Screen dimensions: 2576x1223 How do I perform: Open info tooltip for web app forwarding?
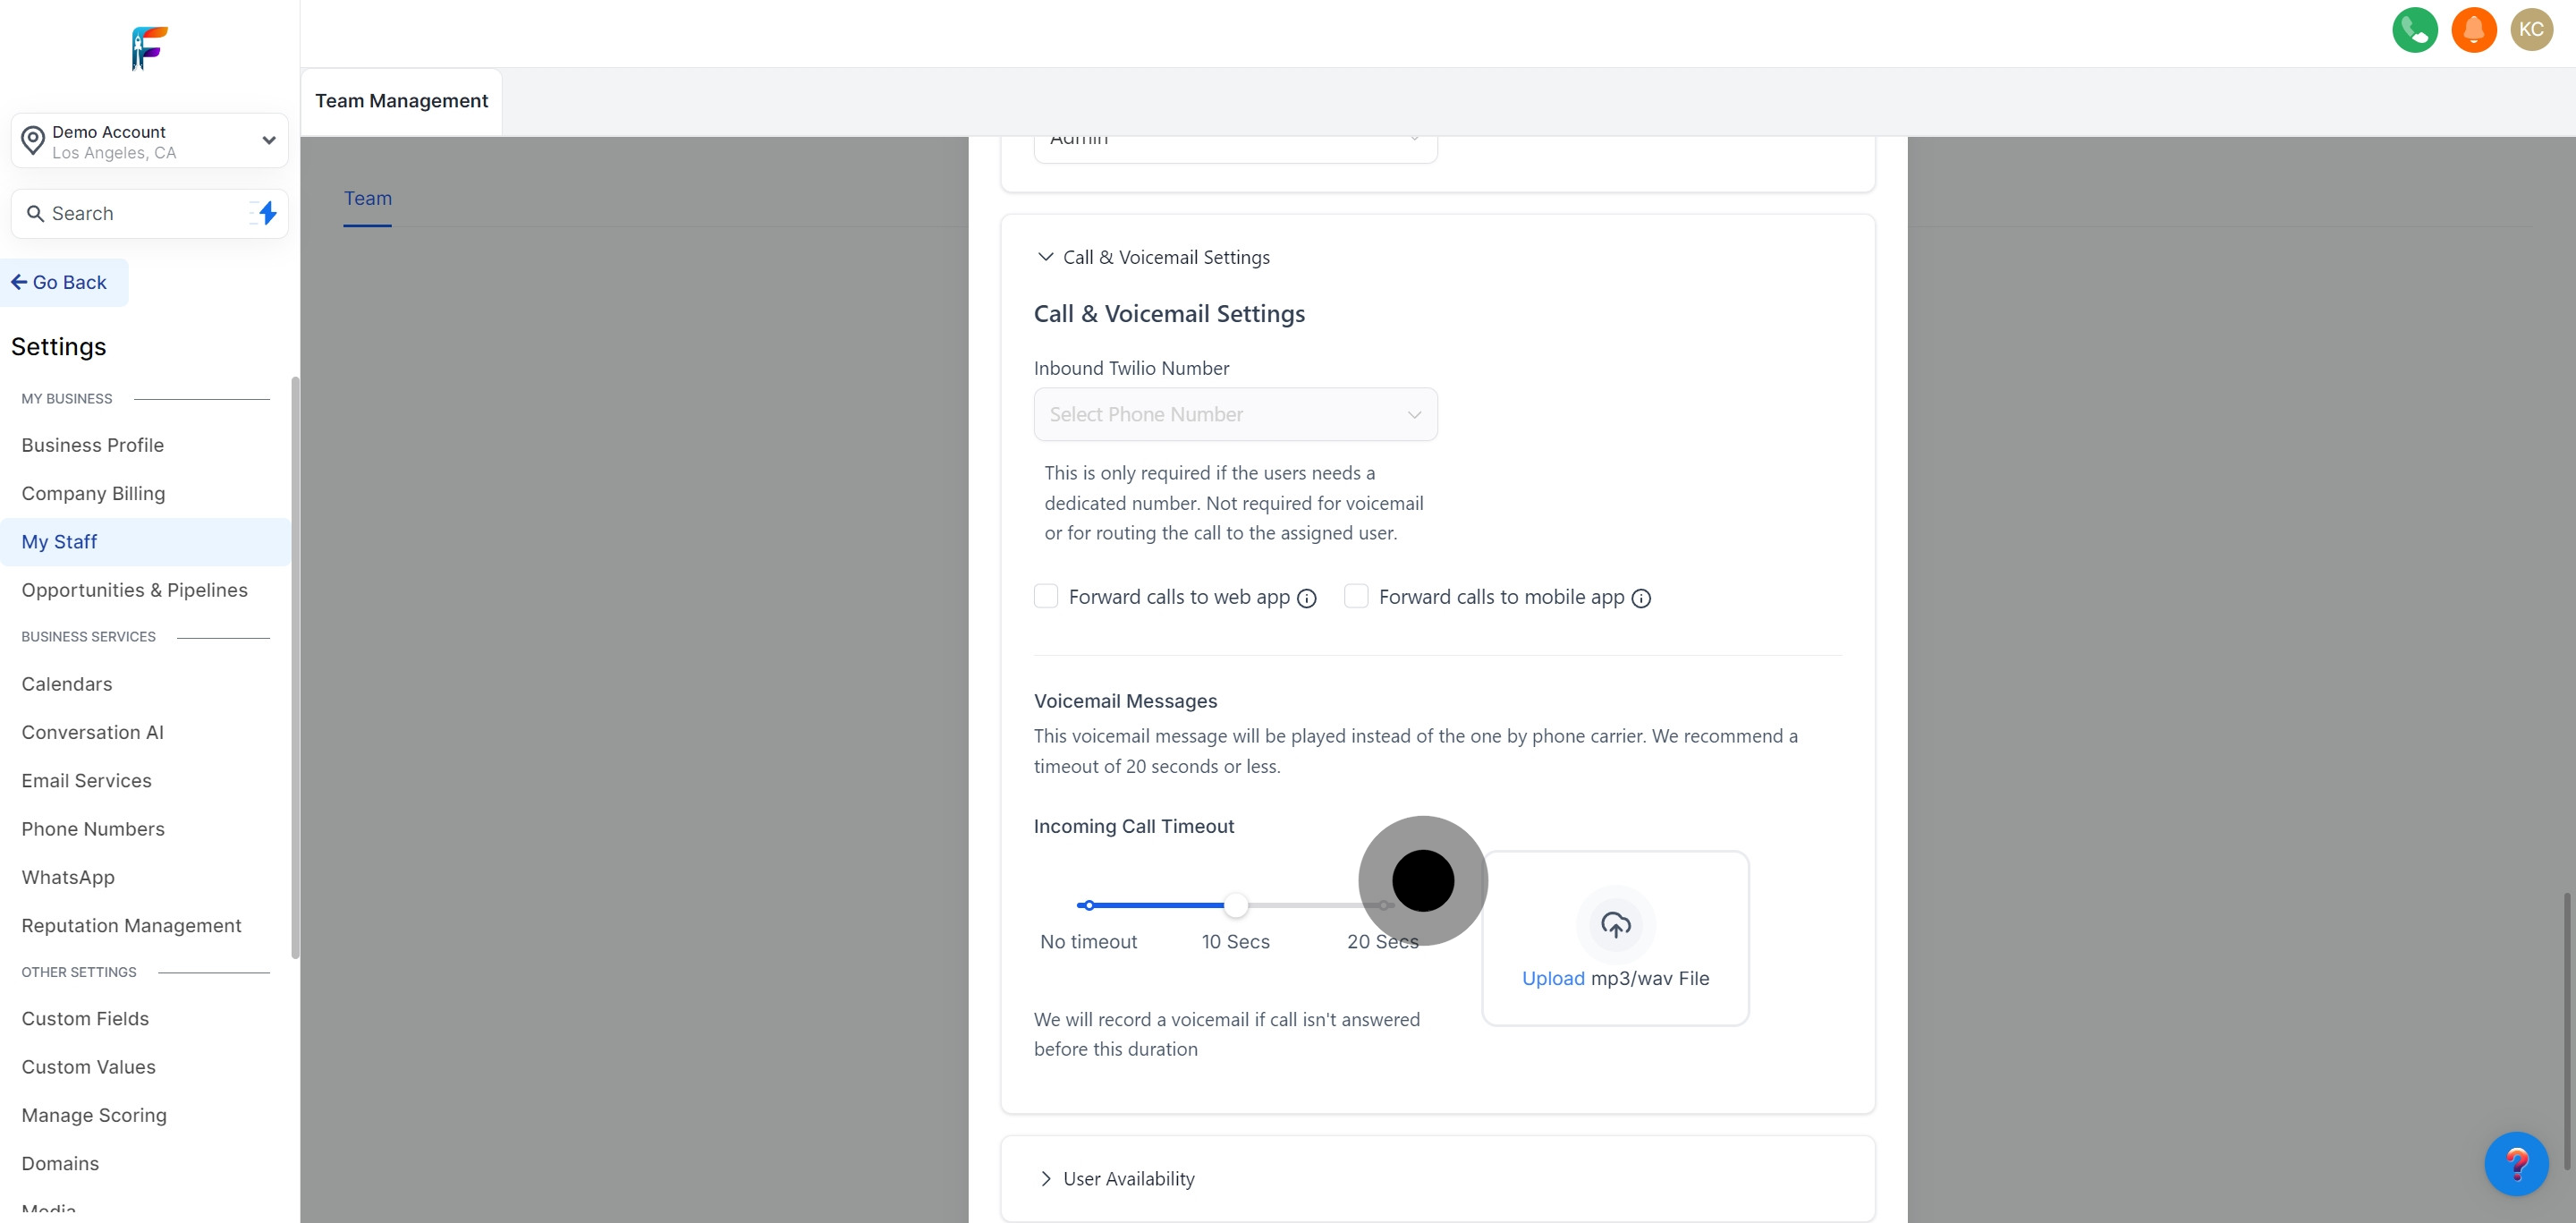[x=1306, y=598]
